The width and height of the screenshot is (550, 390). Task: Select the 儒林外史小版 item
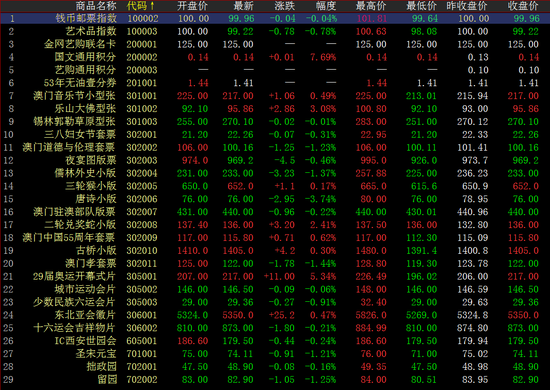click(85, 173)
